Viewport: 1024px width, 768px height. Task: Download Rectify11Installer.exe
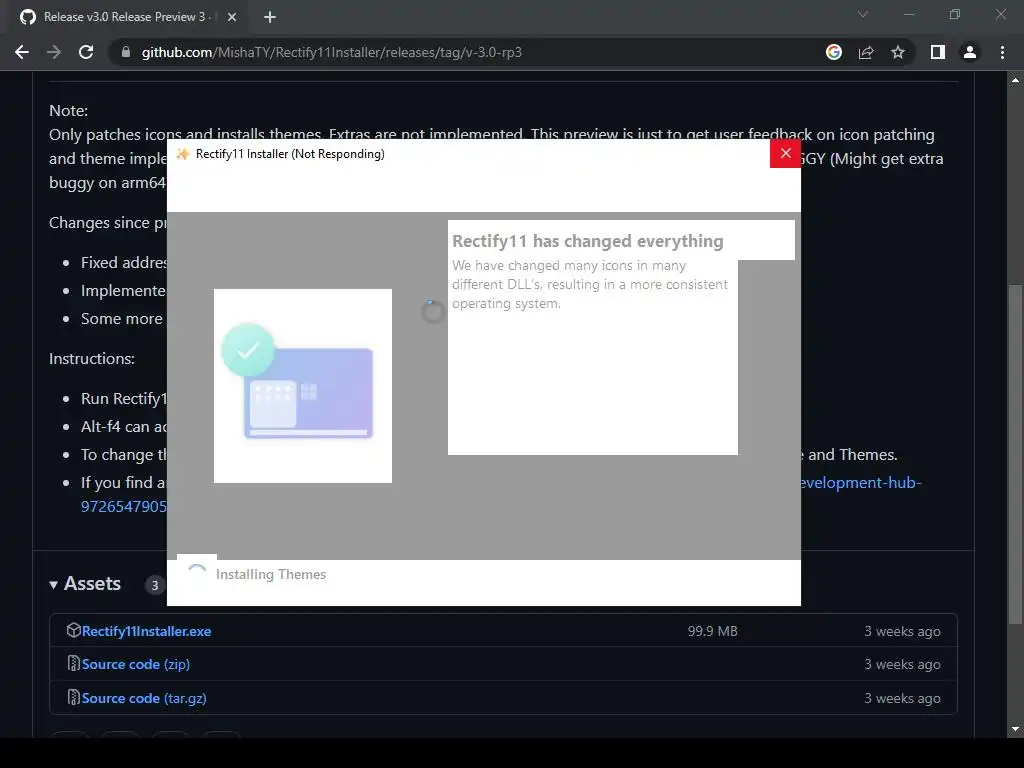[146, 631]
